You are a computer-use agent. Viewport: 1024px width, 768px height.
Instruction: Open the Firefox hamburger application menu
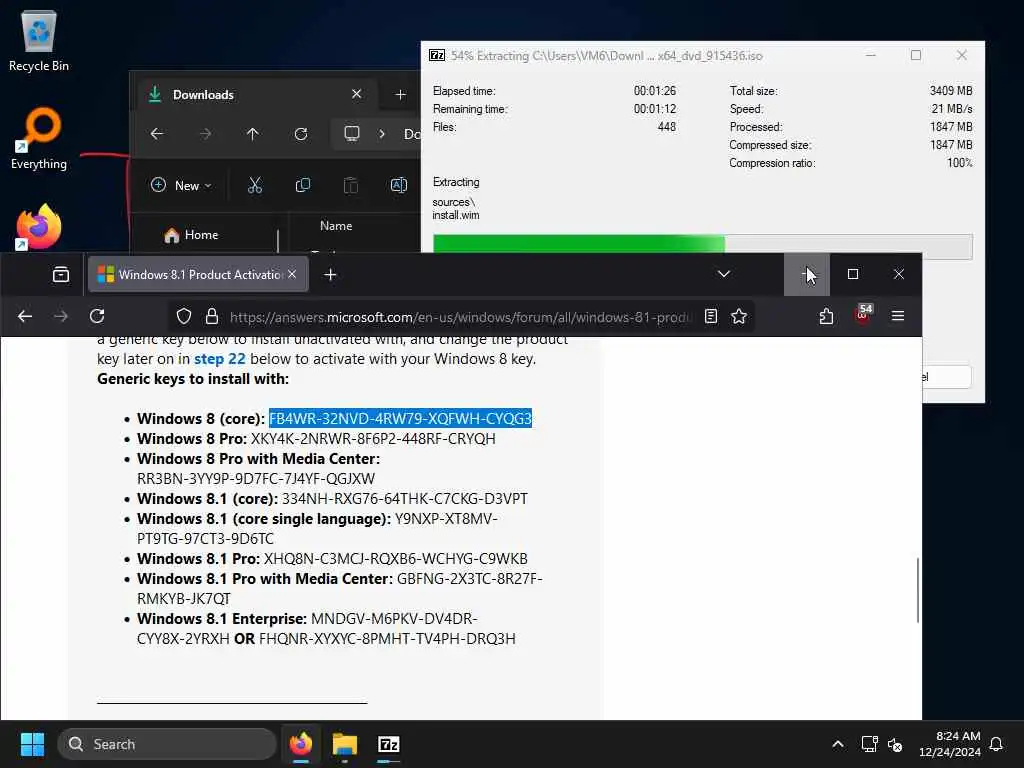tap(898, 317)
